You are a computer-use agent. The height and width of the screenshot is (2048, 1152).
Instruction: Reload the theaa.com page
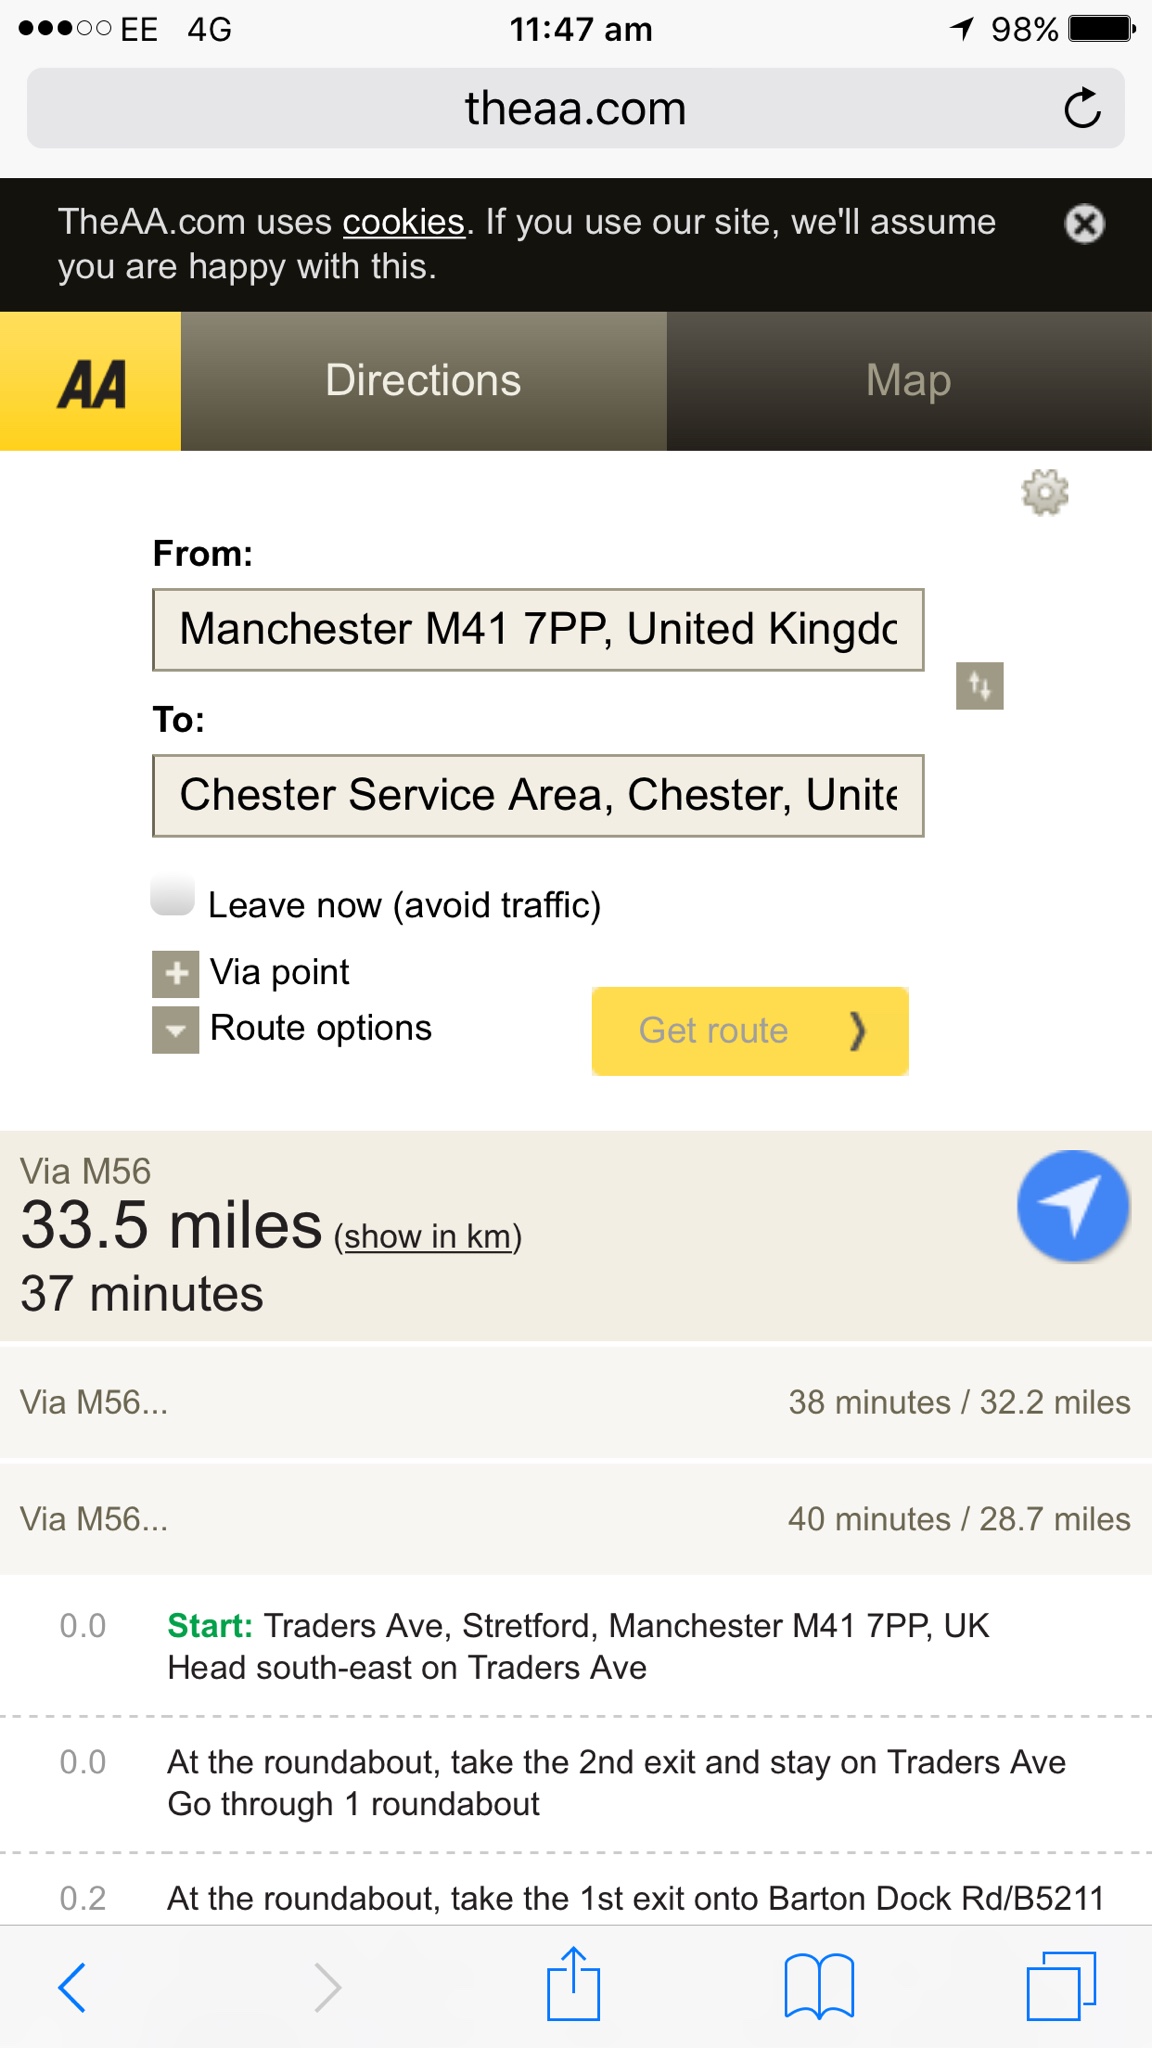pos(1082,108)
